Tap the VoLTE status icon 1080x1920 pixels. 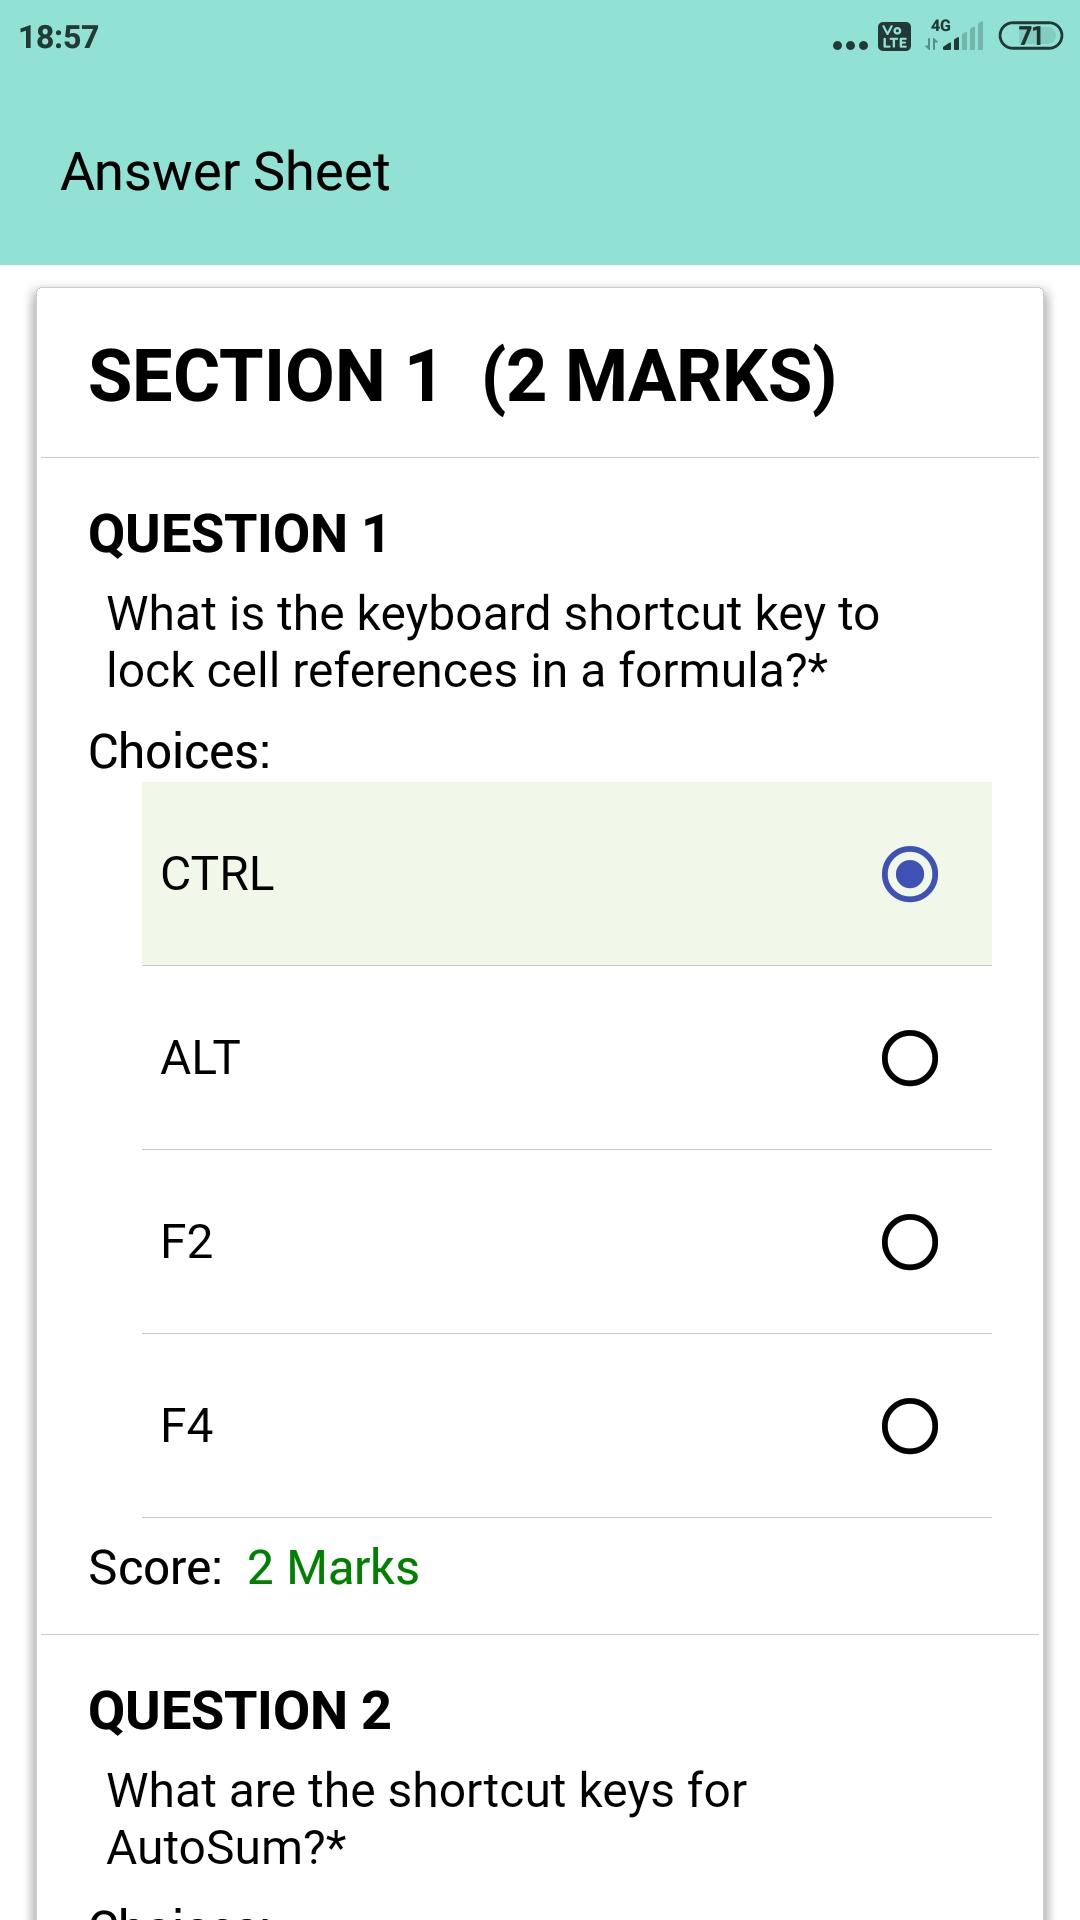(x=894, y=37)
